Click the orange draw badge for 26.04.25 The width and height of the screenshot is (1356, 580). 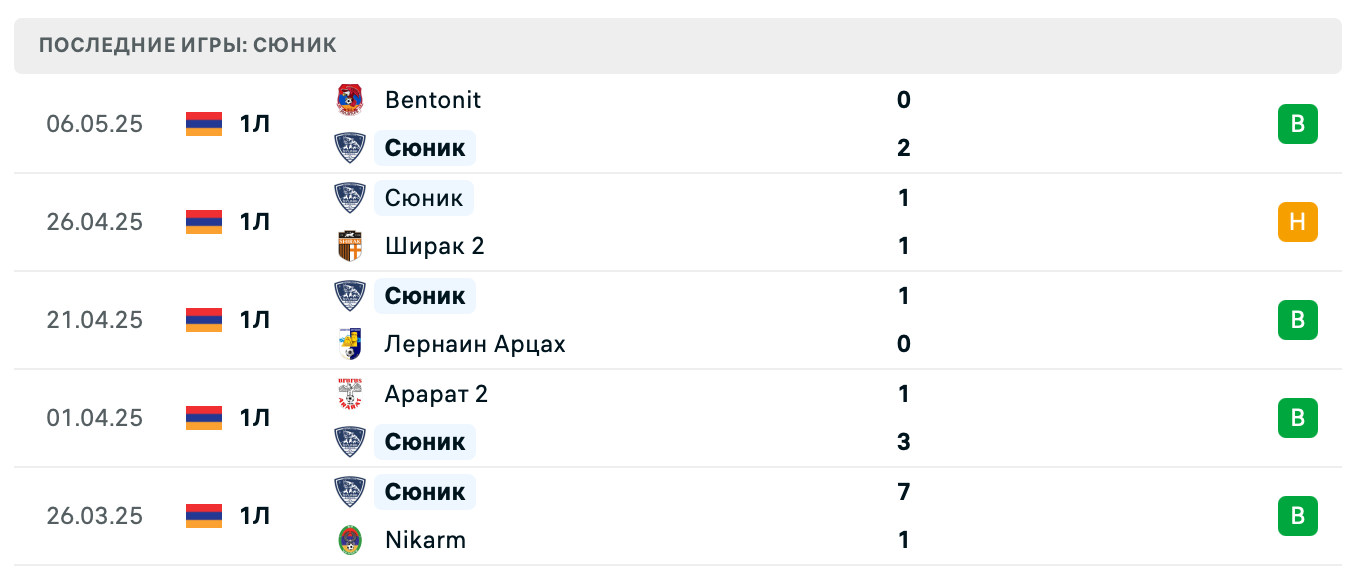tap(1297, 222)
